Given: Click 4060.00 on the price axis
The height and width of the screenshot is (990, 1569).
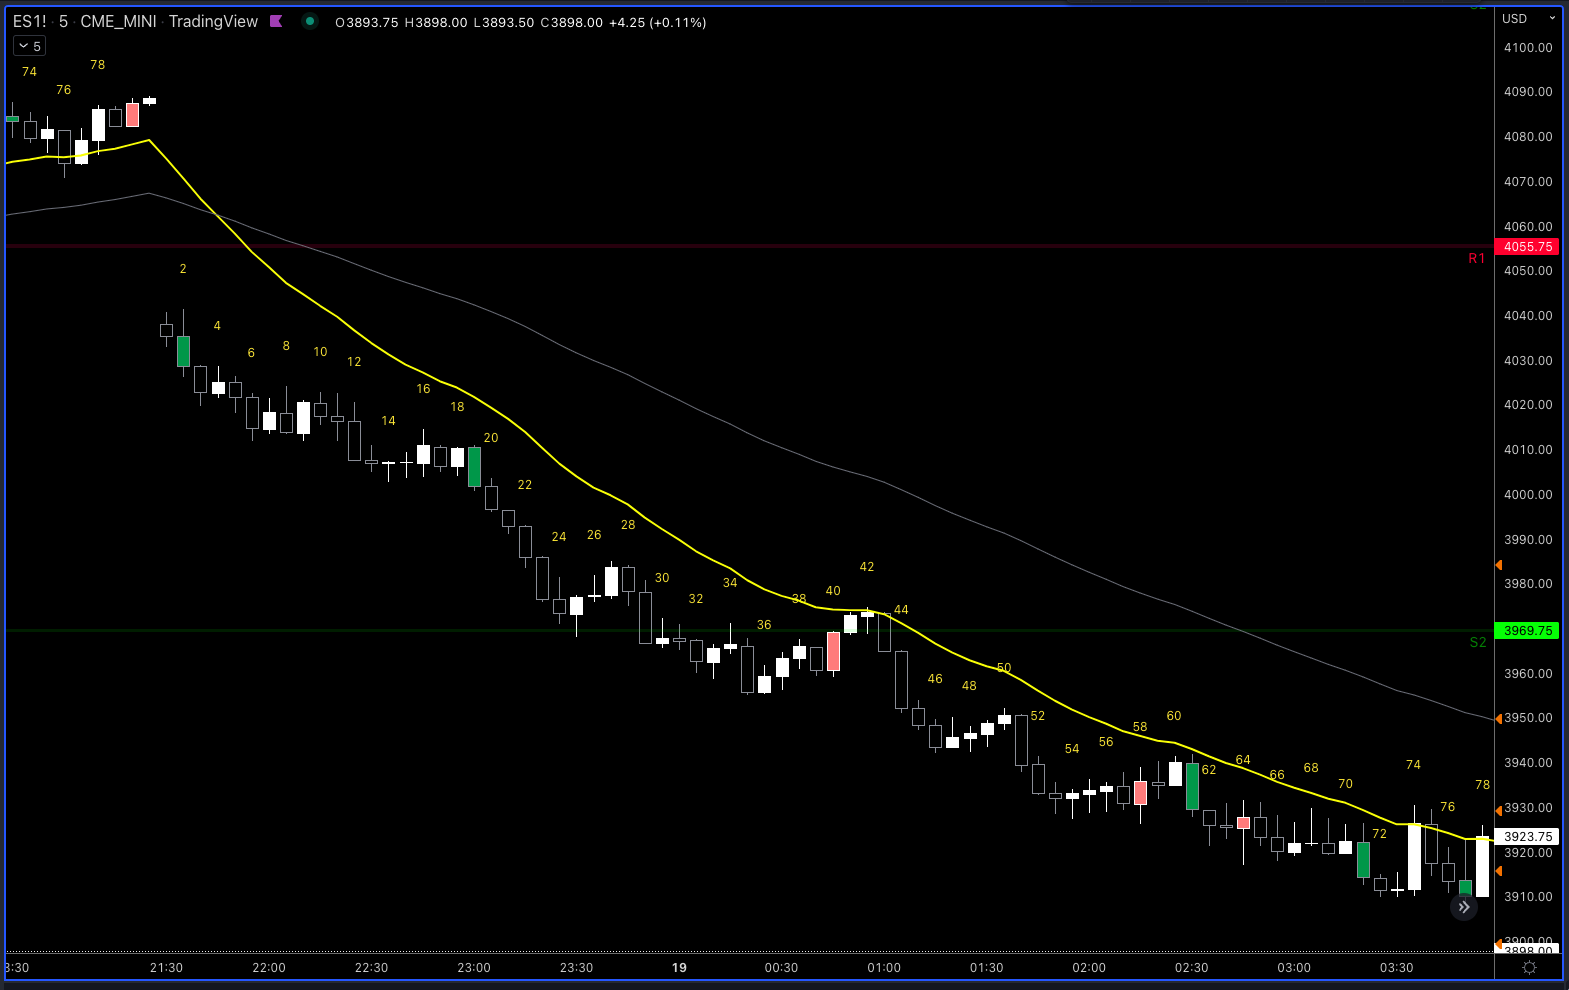Looking at the screenshot, I should tap(1528, 227).
